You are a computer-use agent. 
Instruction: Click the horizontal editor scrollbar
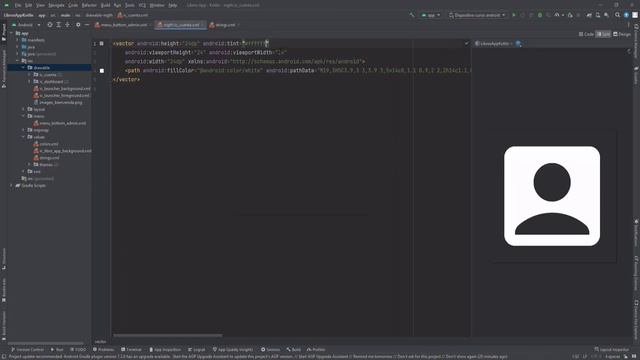[x=168, y=336]
